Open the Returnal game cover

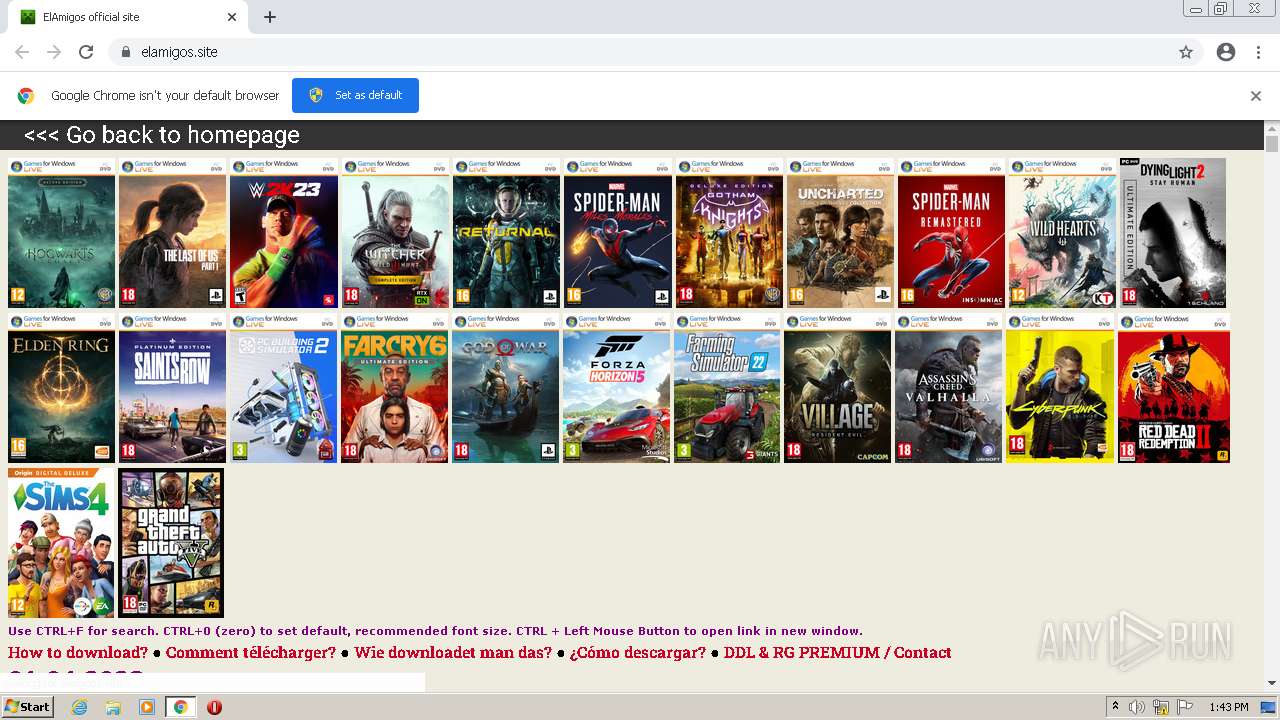tap(506, 233)
